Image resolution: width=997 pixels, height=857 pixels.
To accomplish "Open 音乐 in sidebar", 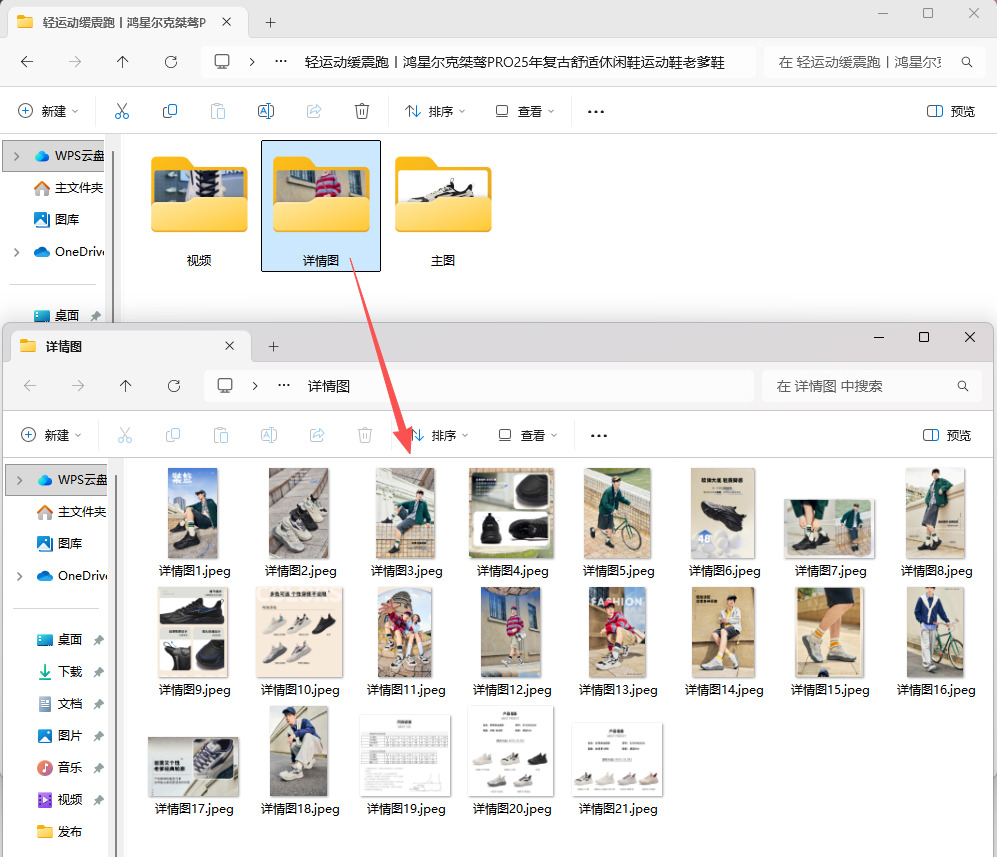I will coord(60,768).
